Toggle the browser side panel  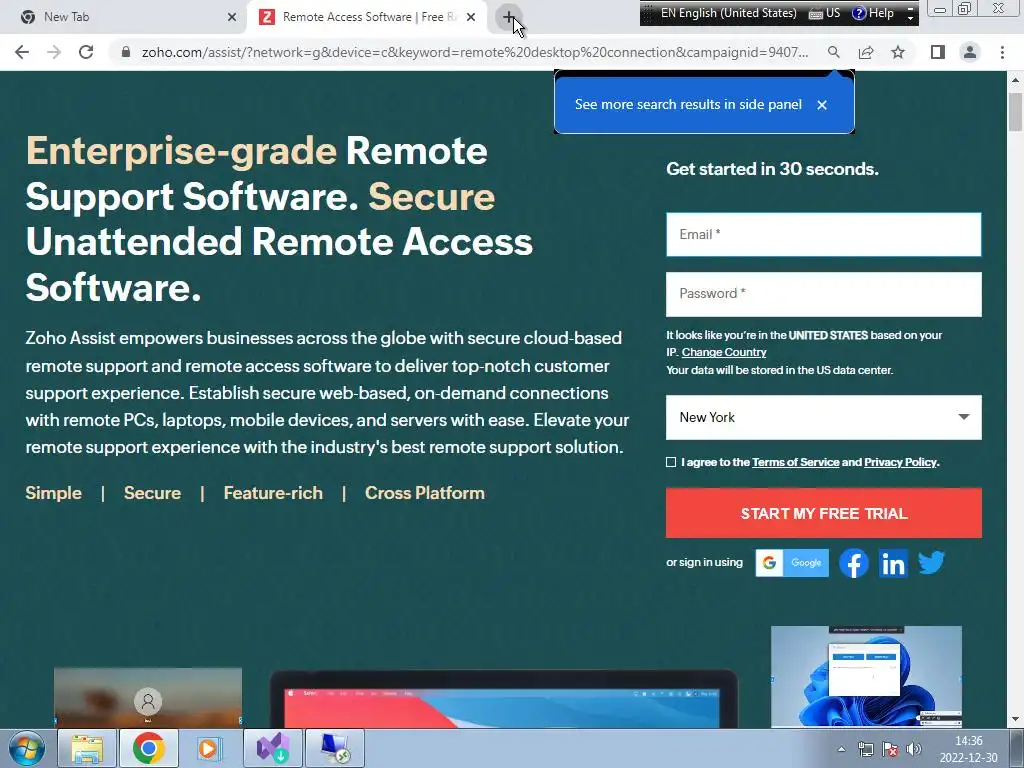[x=938, y=52]
